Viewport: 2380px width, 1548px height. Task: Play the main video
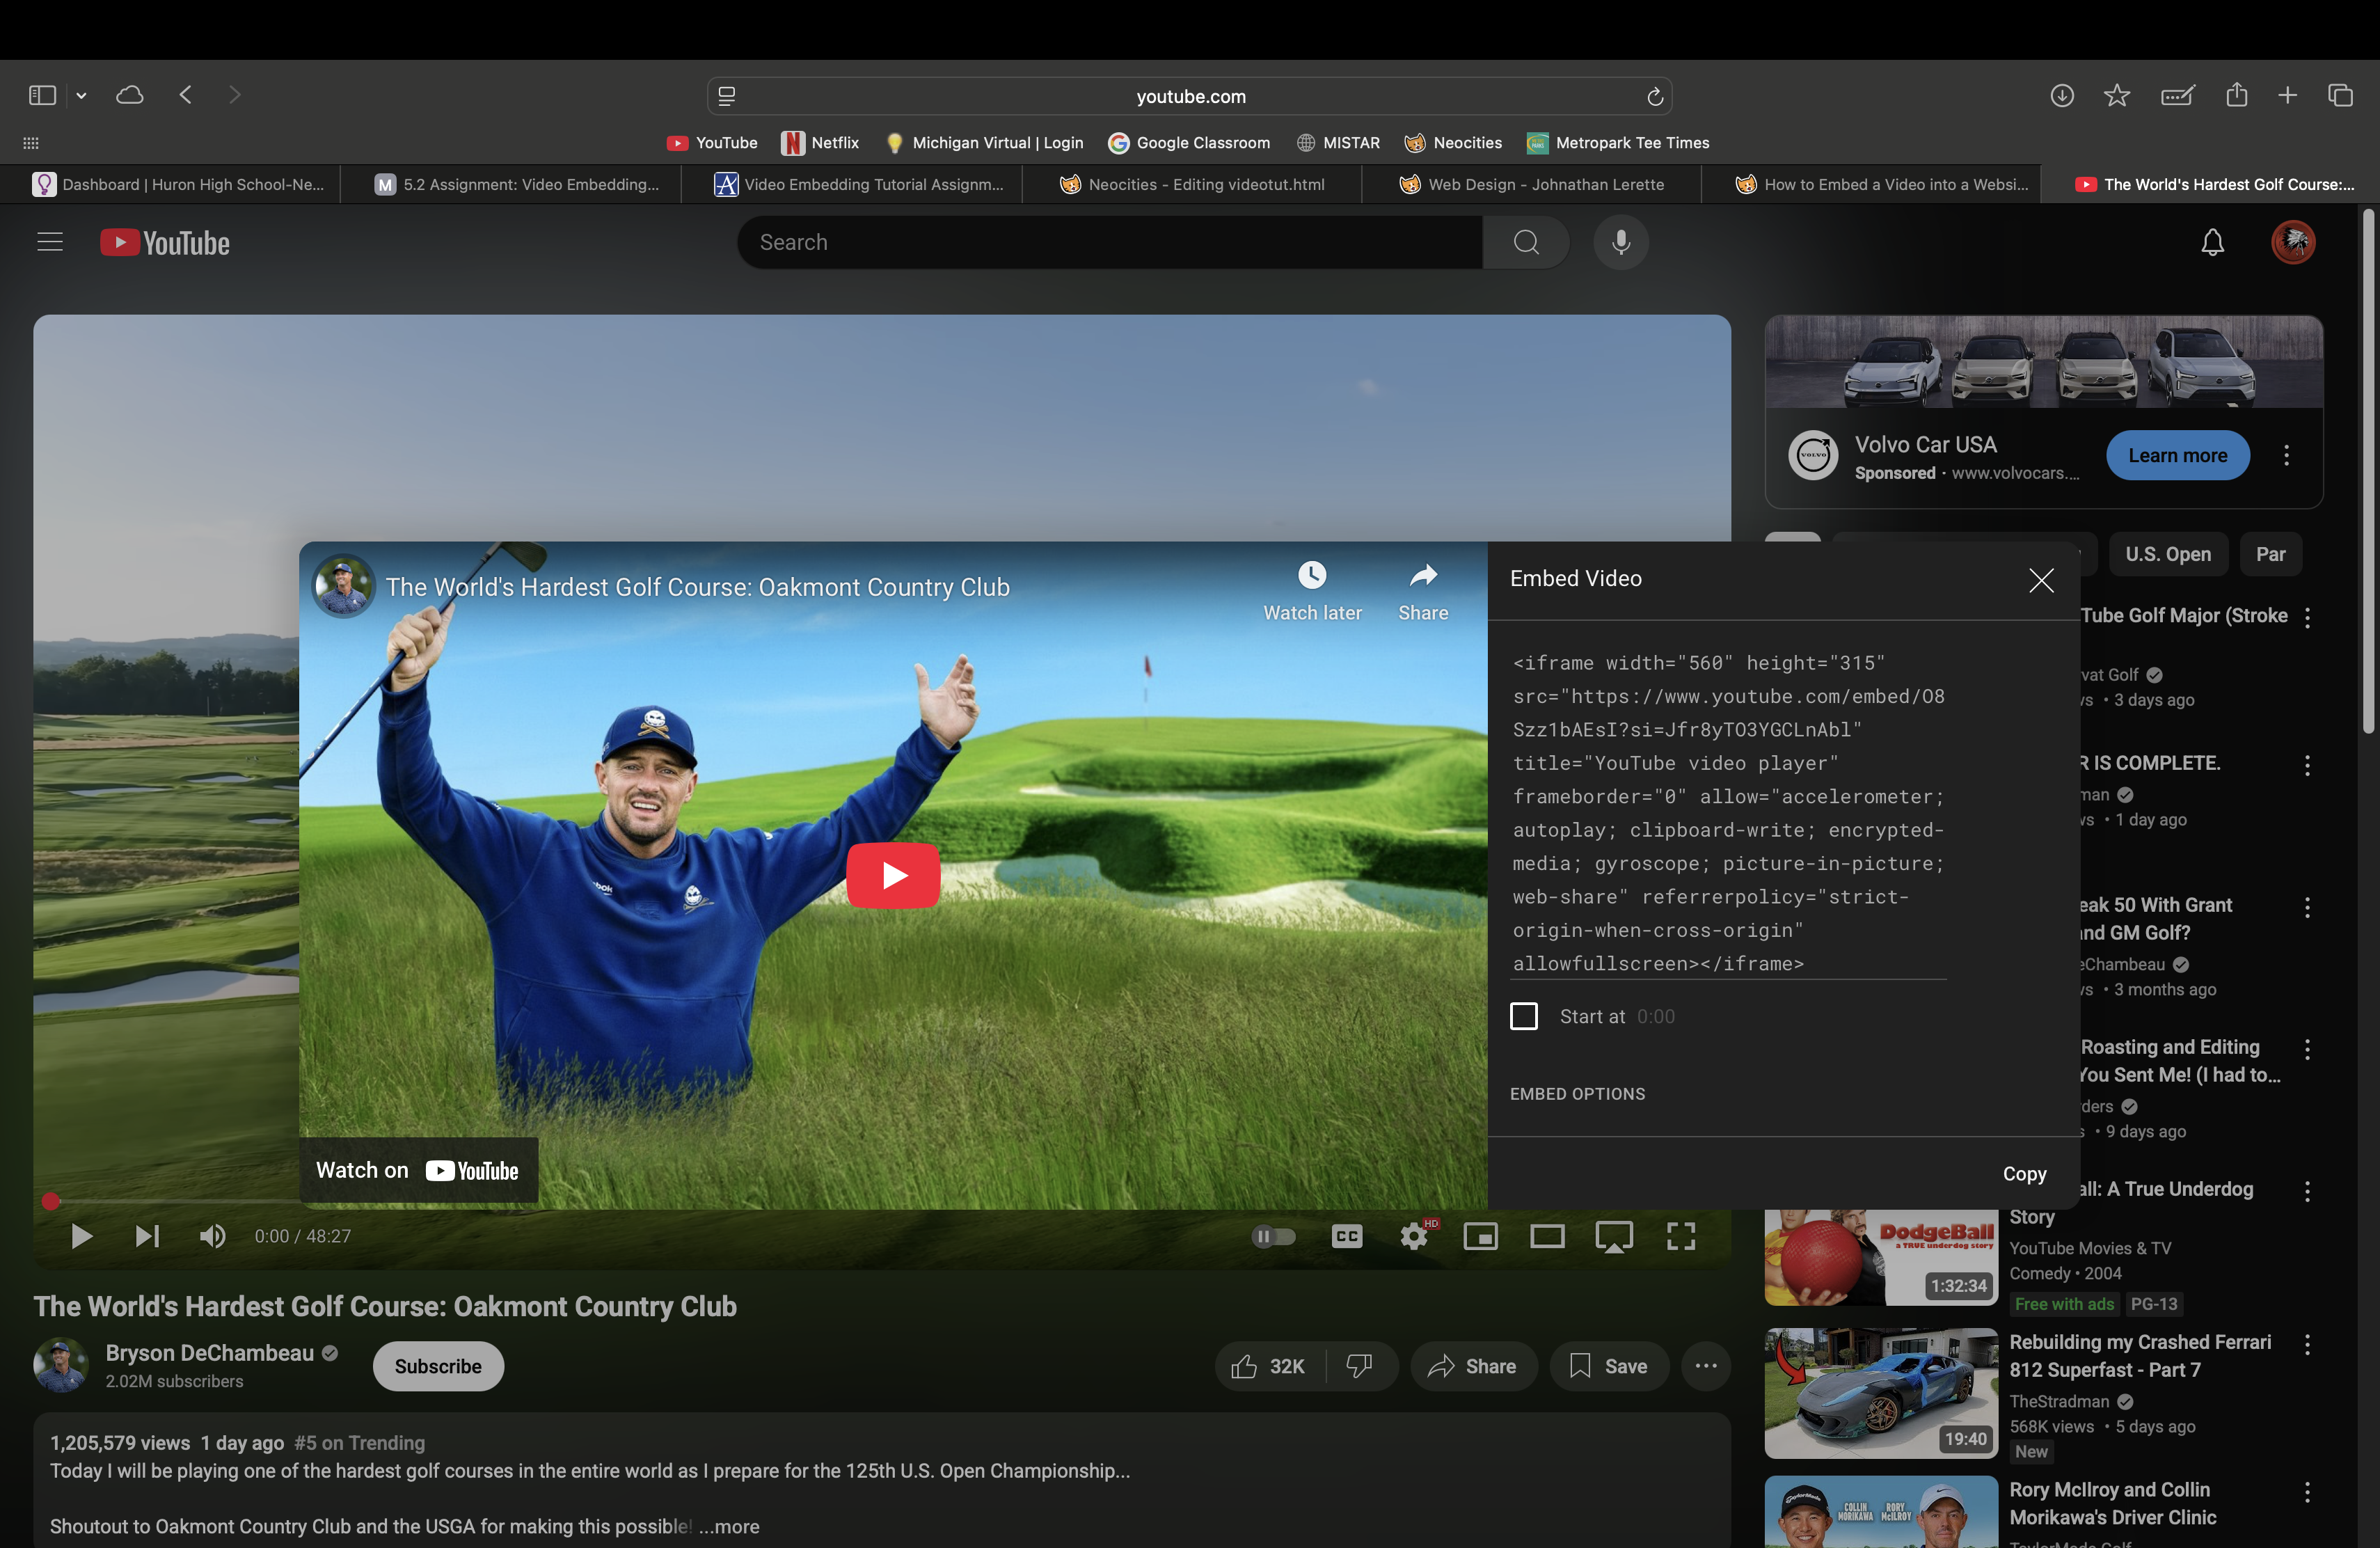(x=81, y=1236)
